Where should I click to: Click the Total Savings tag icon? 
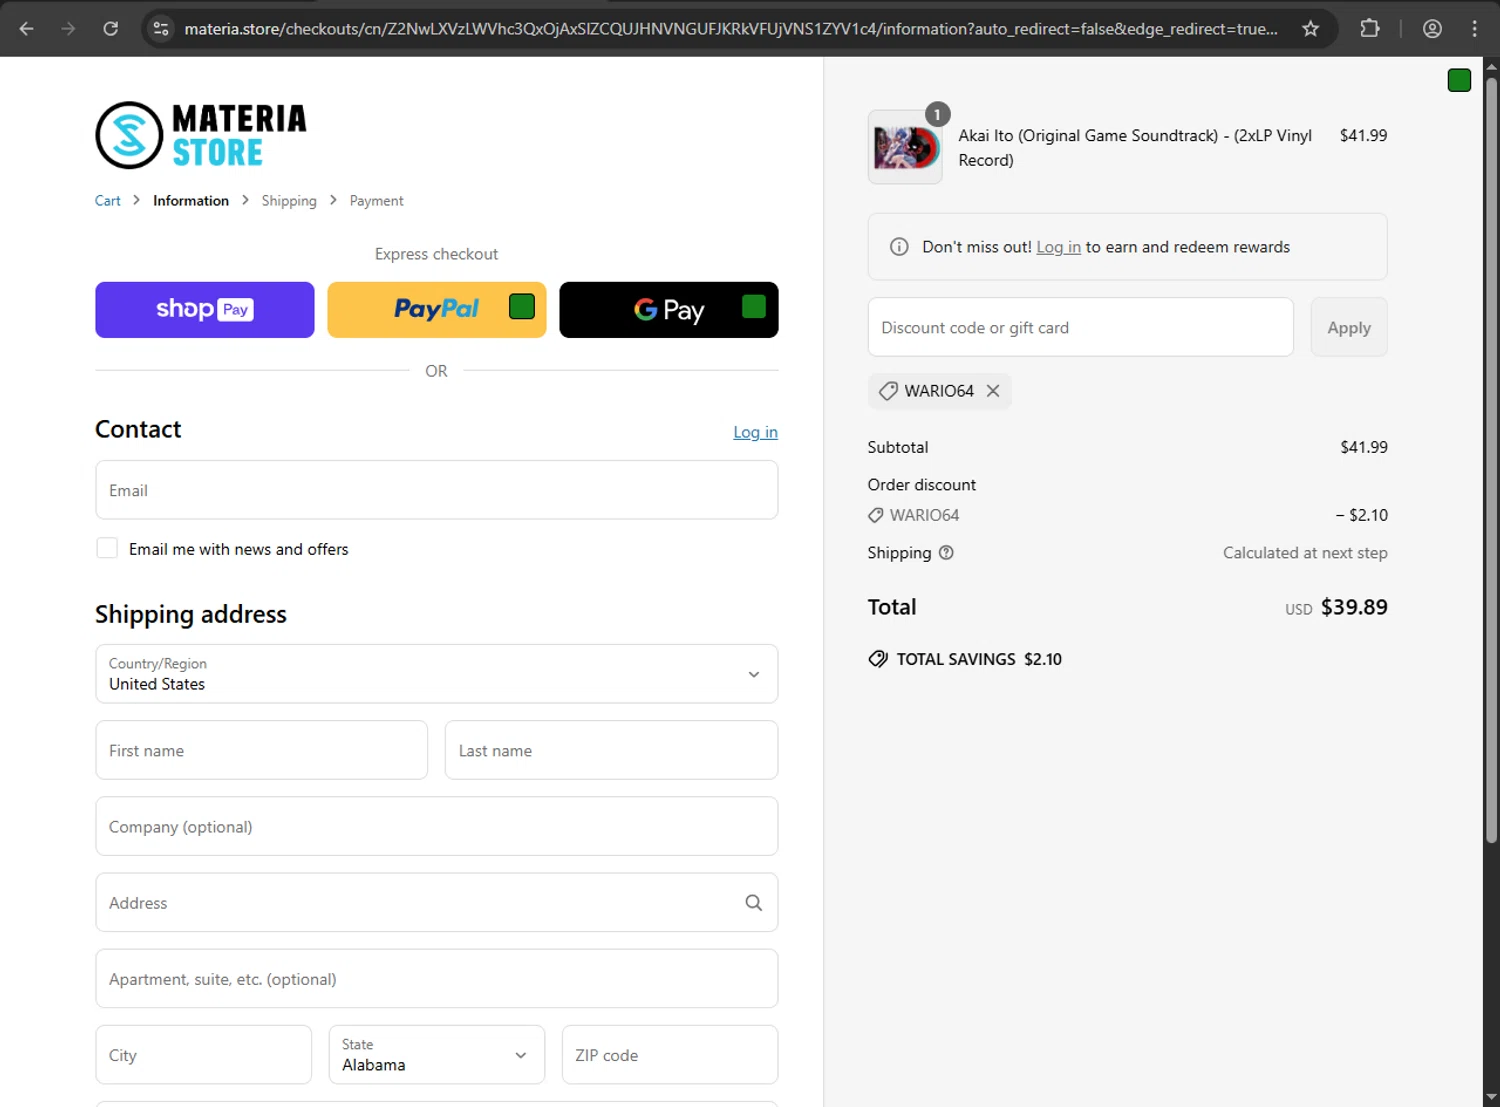878,659
